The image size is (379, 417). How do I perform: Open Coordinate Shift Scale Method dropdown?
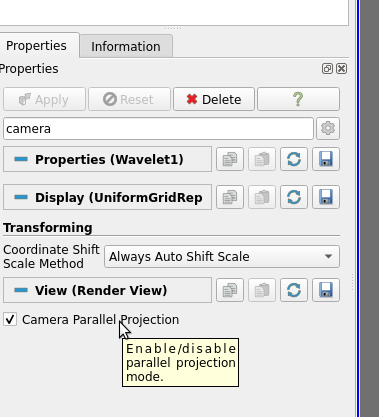(x=222, y=256)
